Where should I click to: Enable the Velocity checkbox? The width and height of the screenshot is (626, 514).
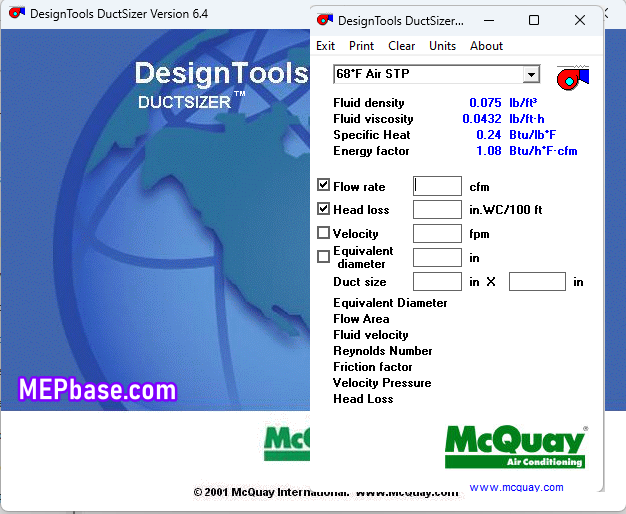pyautogui.click(x=323, y=233)
